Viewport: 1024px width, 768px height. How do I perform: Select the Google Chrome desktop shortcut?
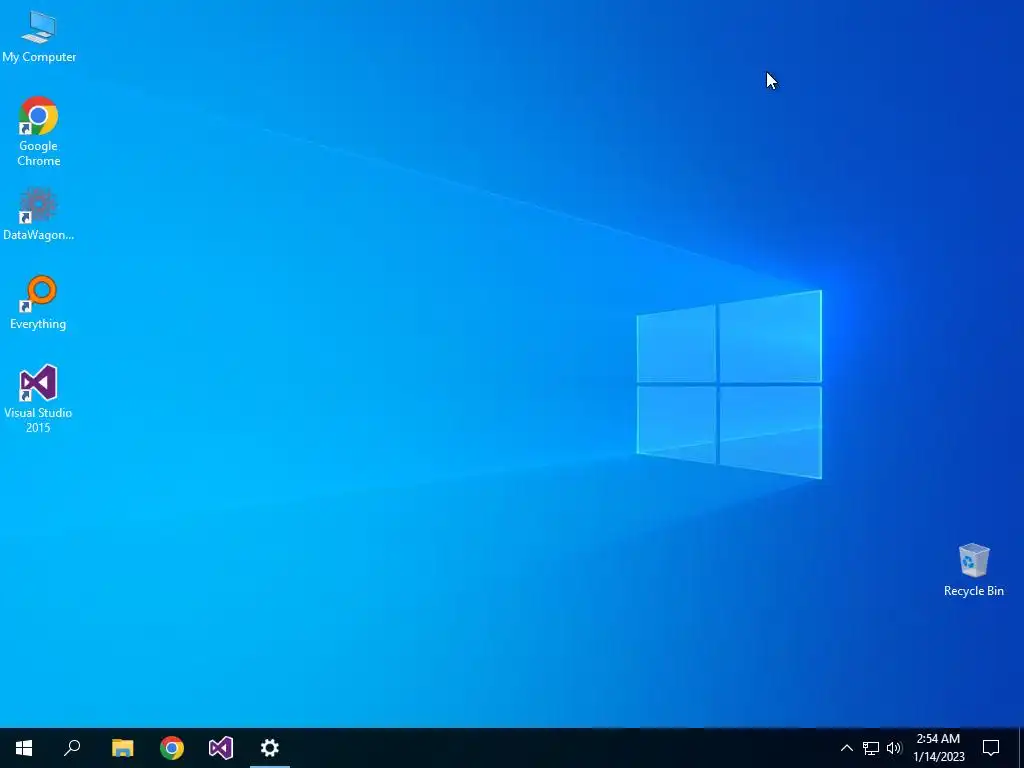click(x=39, y=131)
